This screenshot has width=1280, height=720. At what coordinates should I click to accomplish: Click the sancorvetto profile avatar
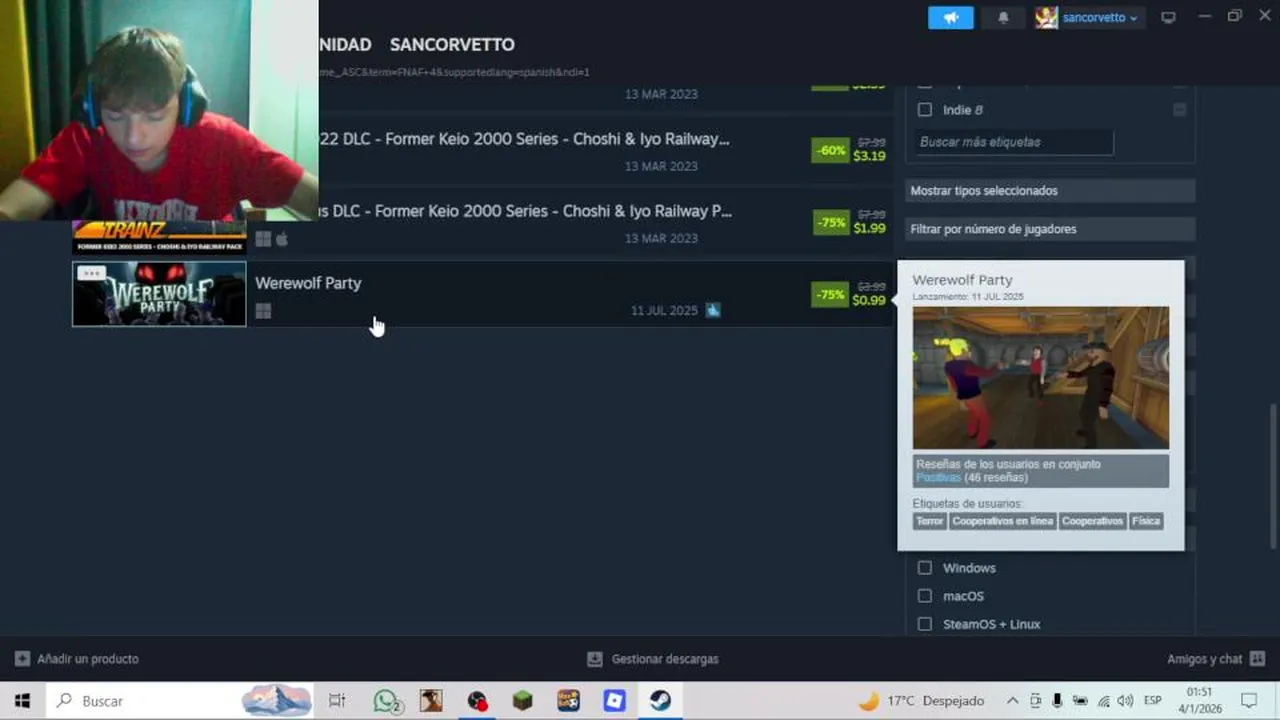[1046, 17]
